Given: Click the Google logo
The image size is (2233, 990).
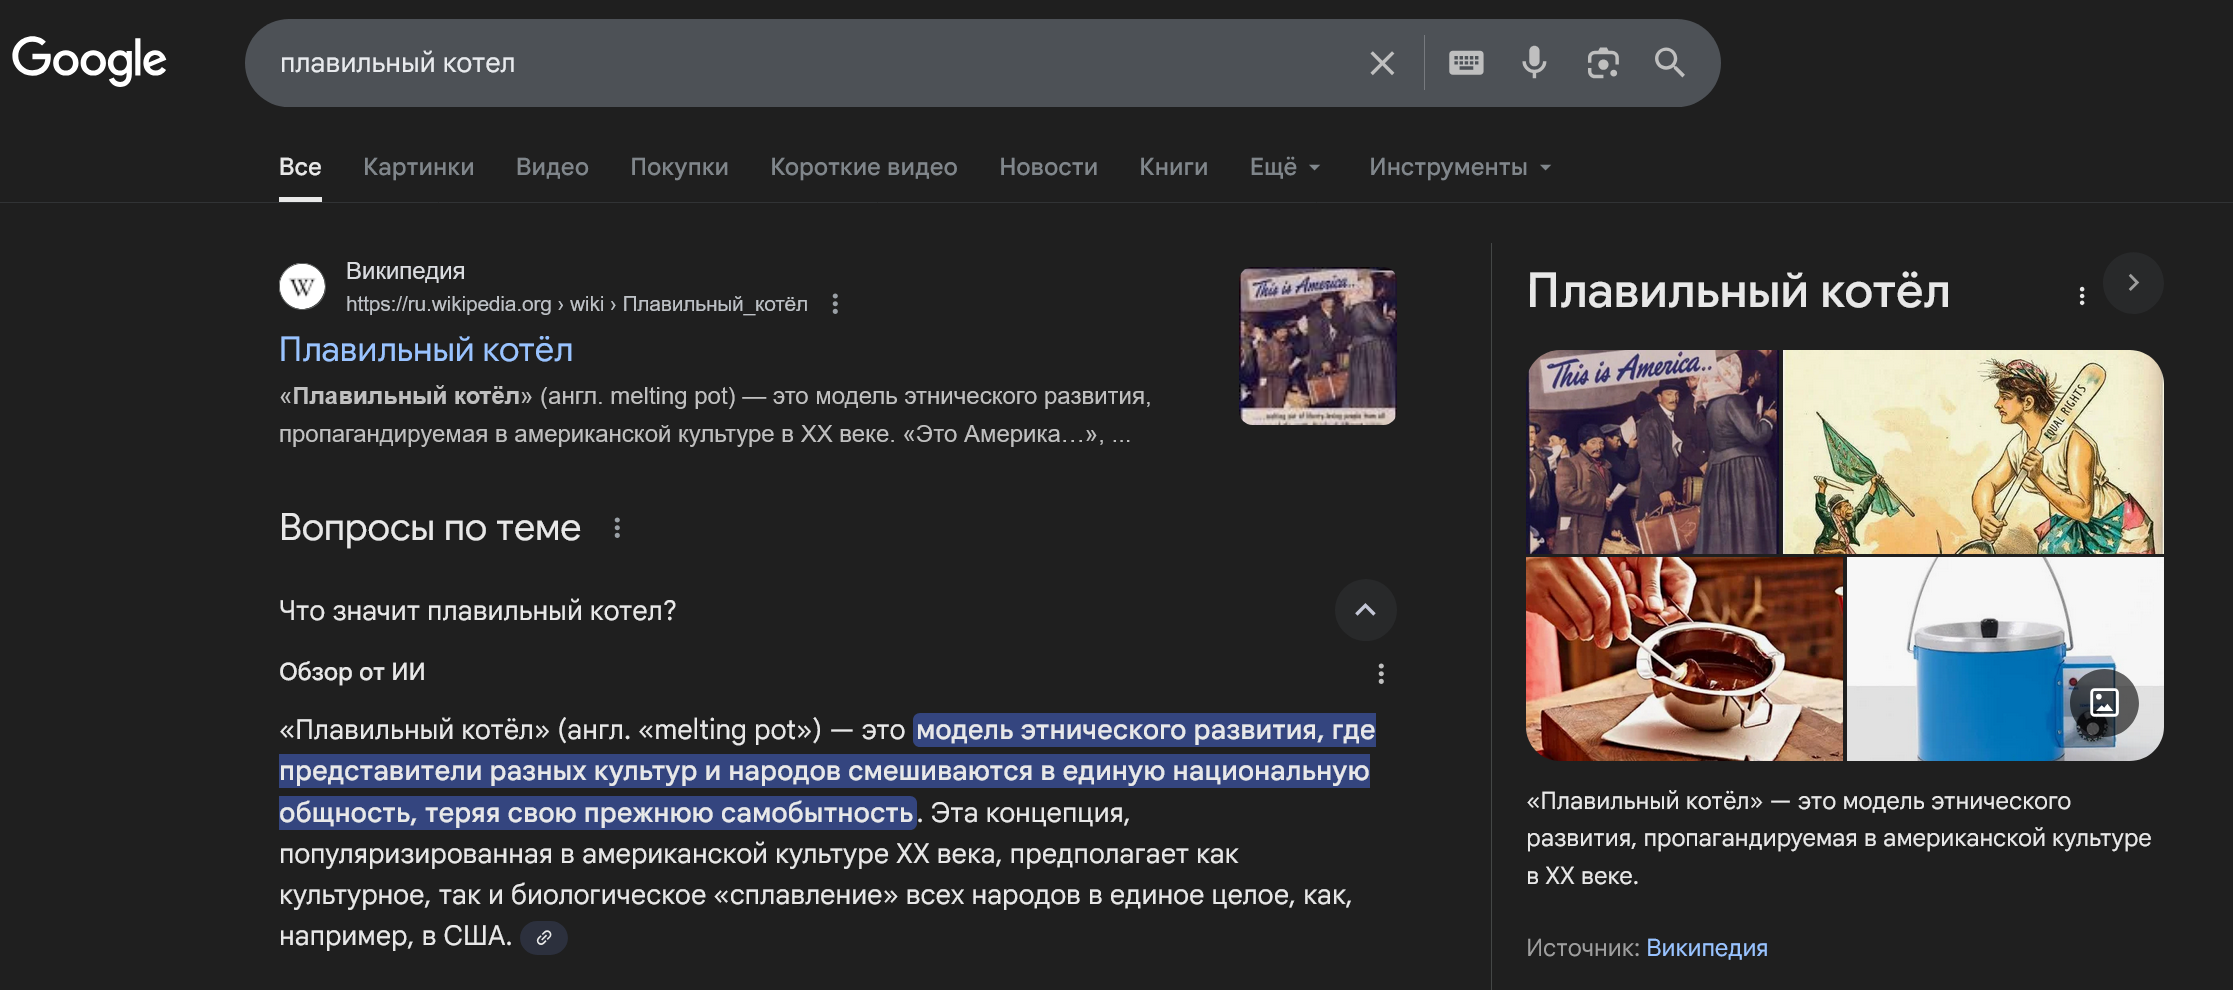Looking at the screenshot, I should pyautogui.click(x=89, y=61).
